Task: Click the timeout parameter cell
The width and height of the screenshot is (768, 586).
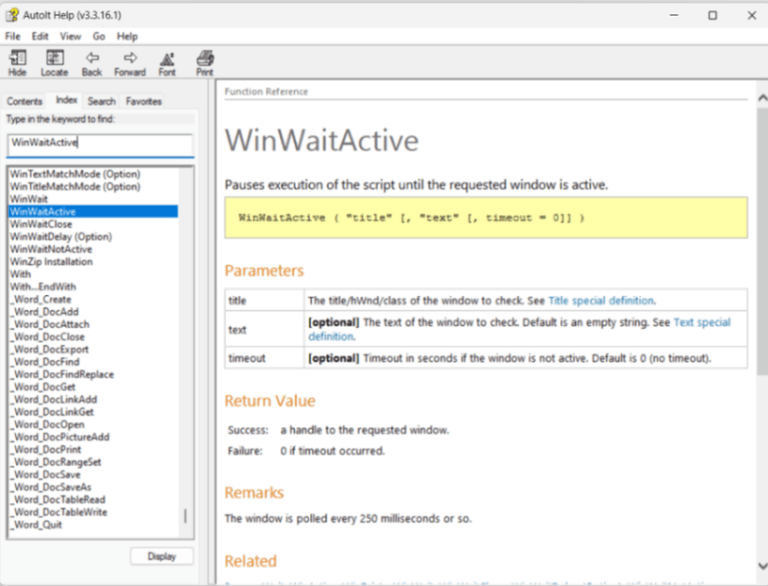Action: [264, 358]
